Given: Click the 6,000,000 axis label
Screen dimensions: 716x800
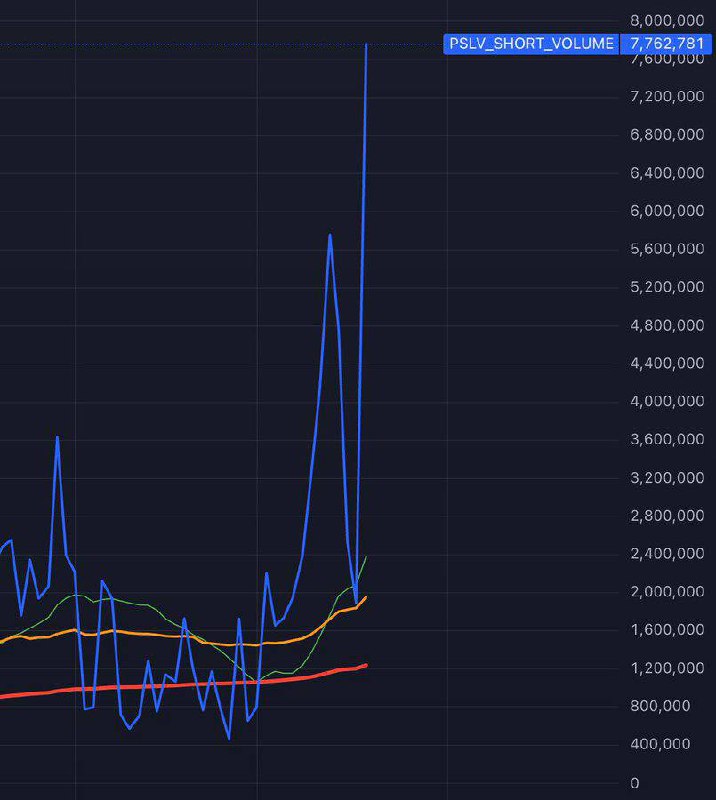Looking at the screenshot, I should point(667,210).
